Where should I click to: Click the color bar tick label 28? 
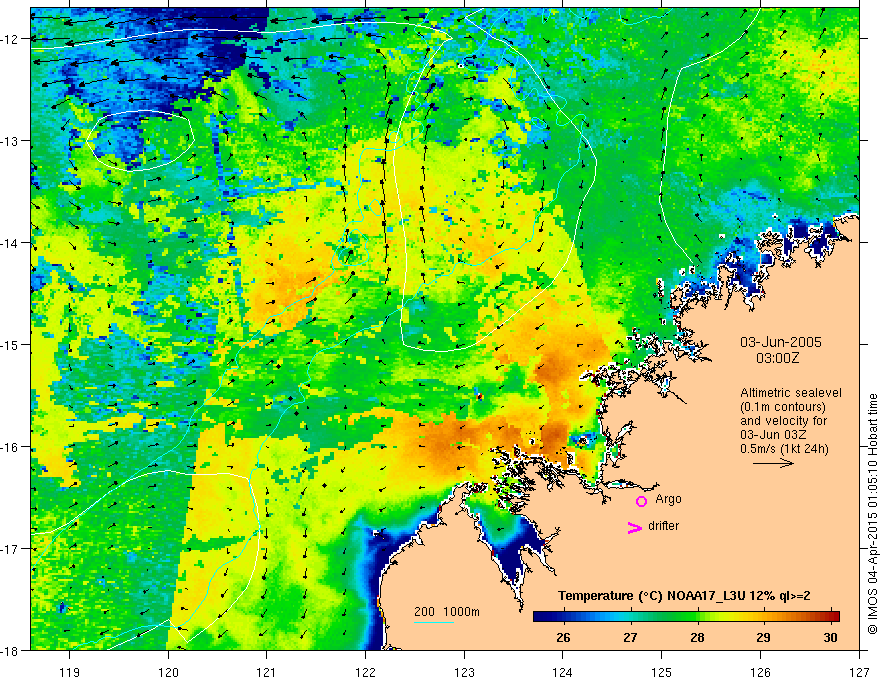[697, 637]
